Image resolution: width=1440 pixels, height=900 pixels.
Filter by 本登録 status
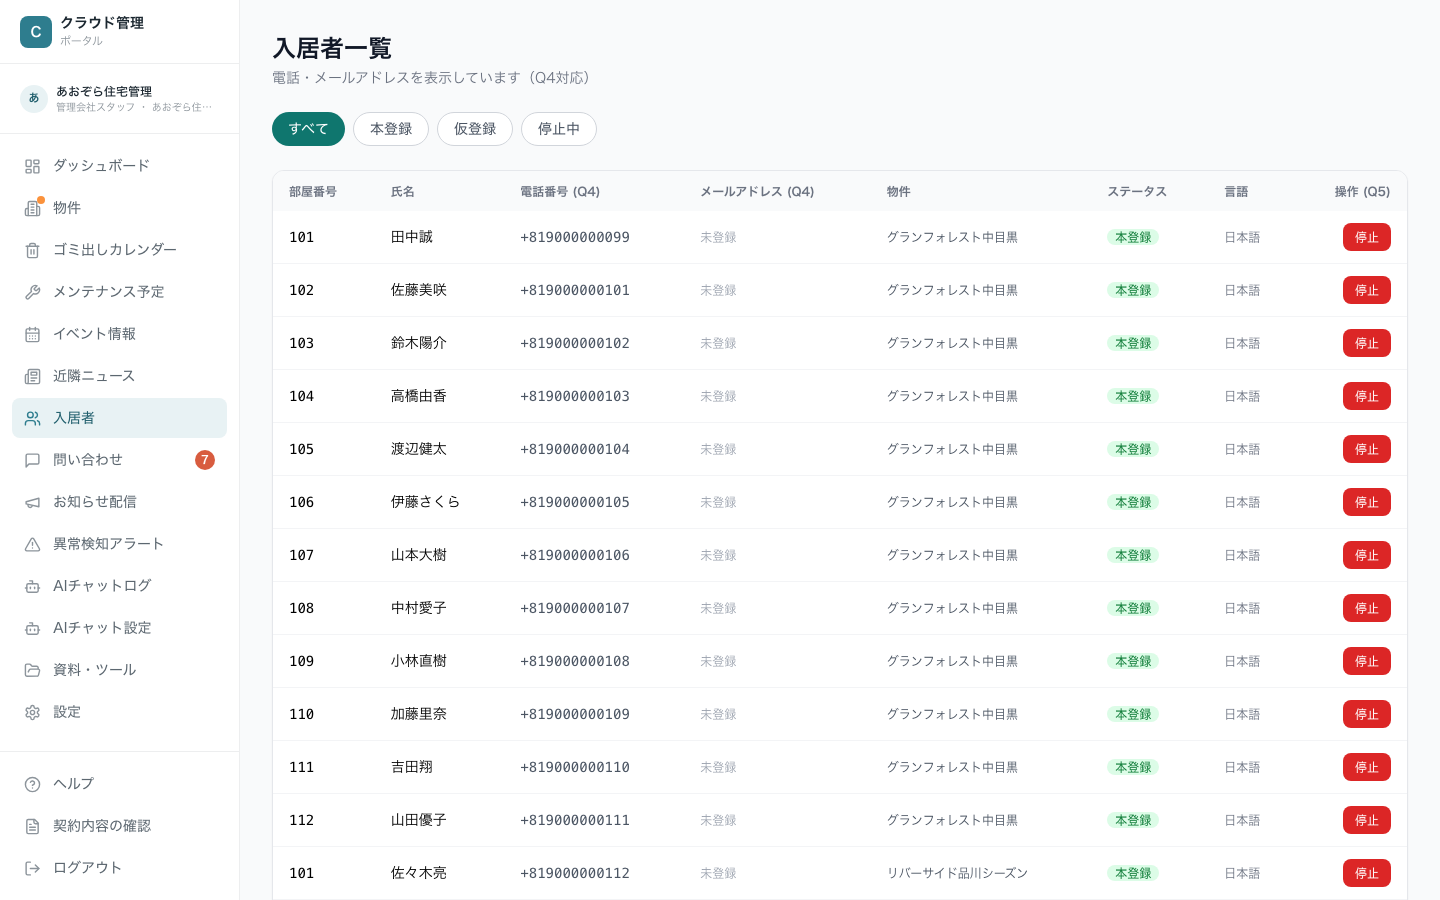pyautogui.click(x=391, y=129)
